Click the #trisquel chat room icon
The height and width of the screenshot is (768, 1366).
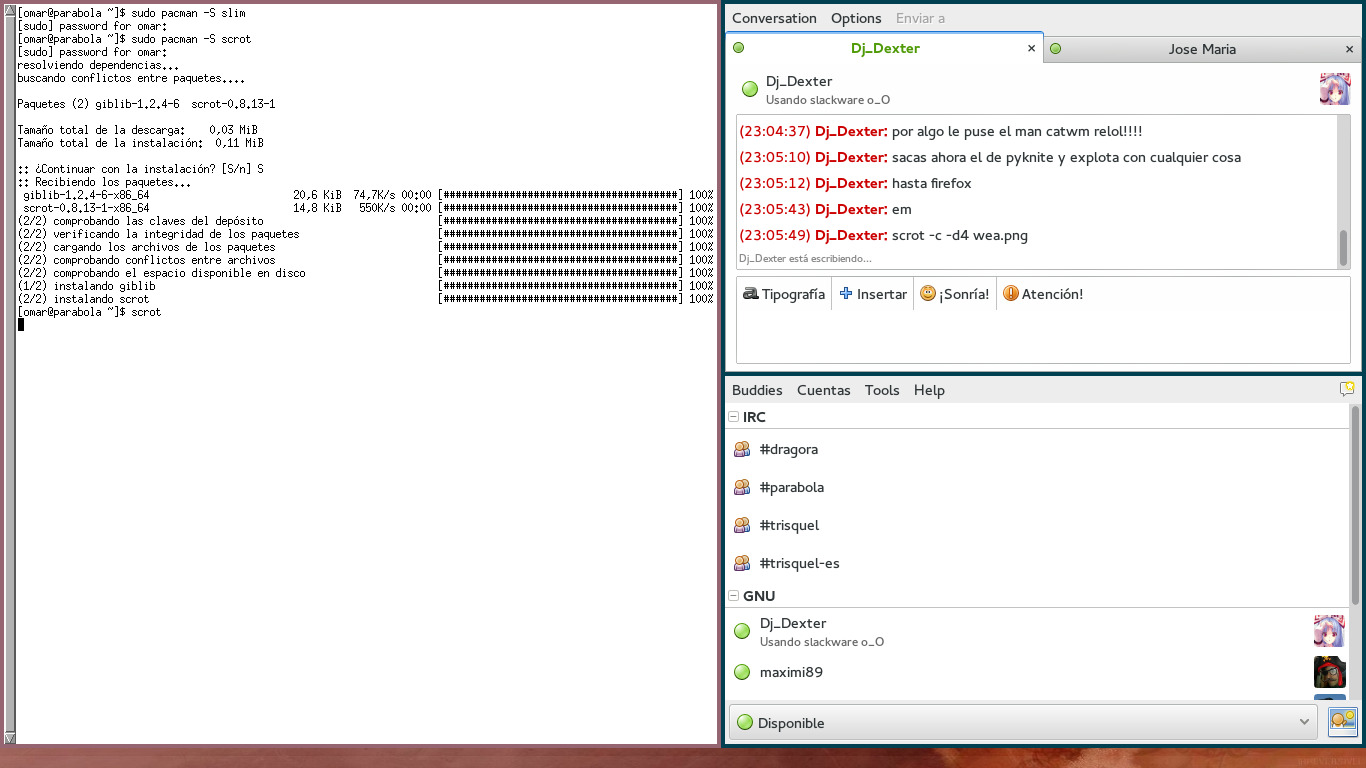coord(742,525)
